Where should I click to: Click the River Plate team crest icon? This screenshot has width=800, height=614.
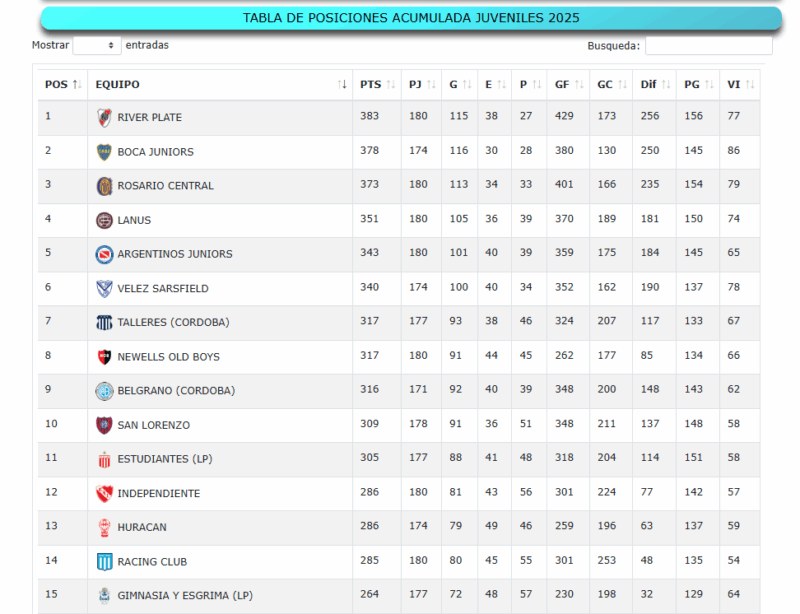104,118
